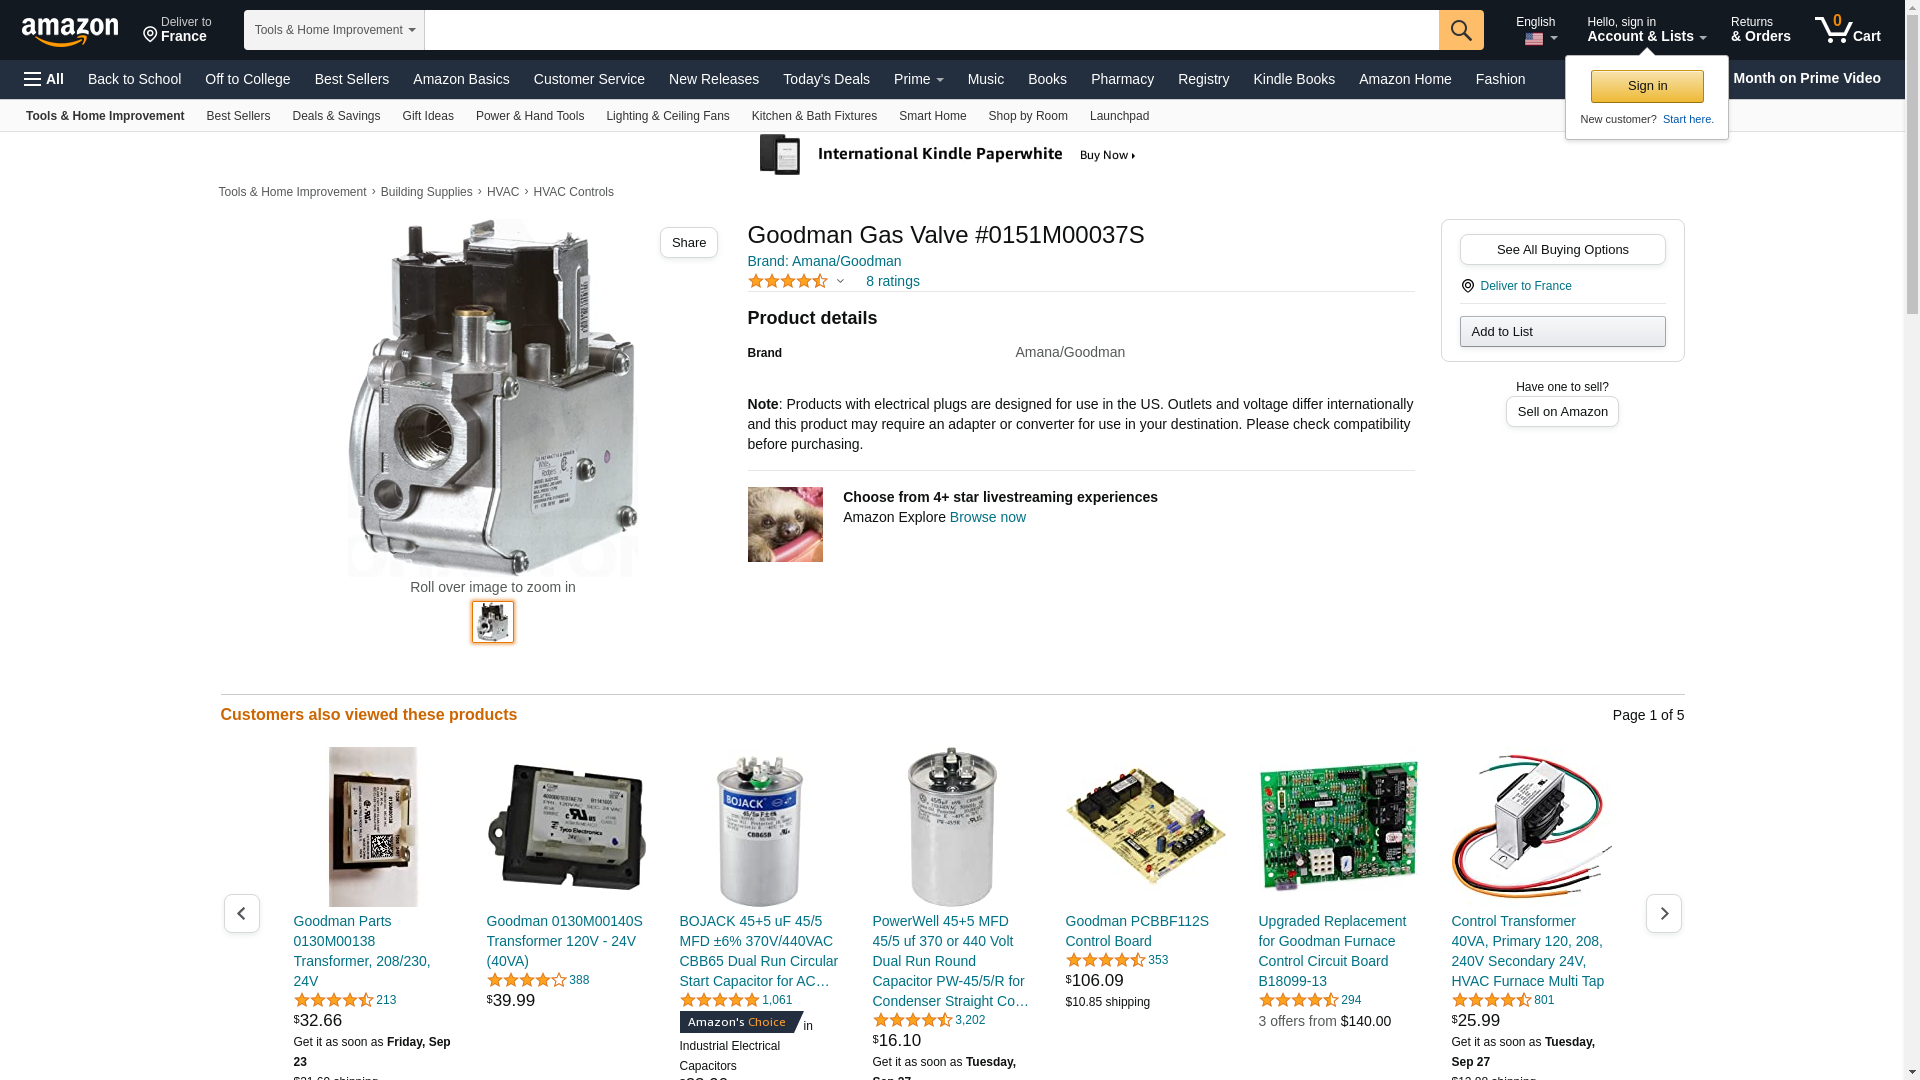The width and height of the screenshot is (1920, 1080).
Task: Click the search magnifier button
Action: pos(1461,30)
